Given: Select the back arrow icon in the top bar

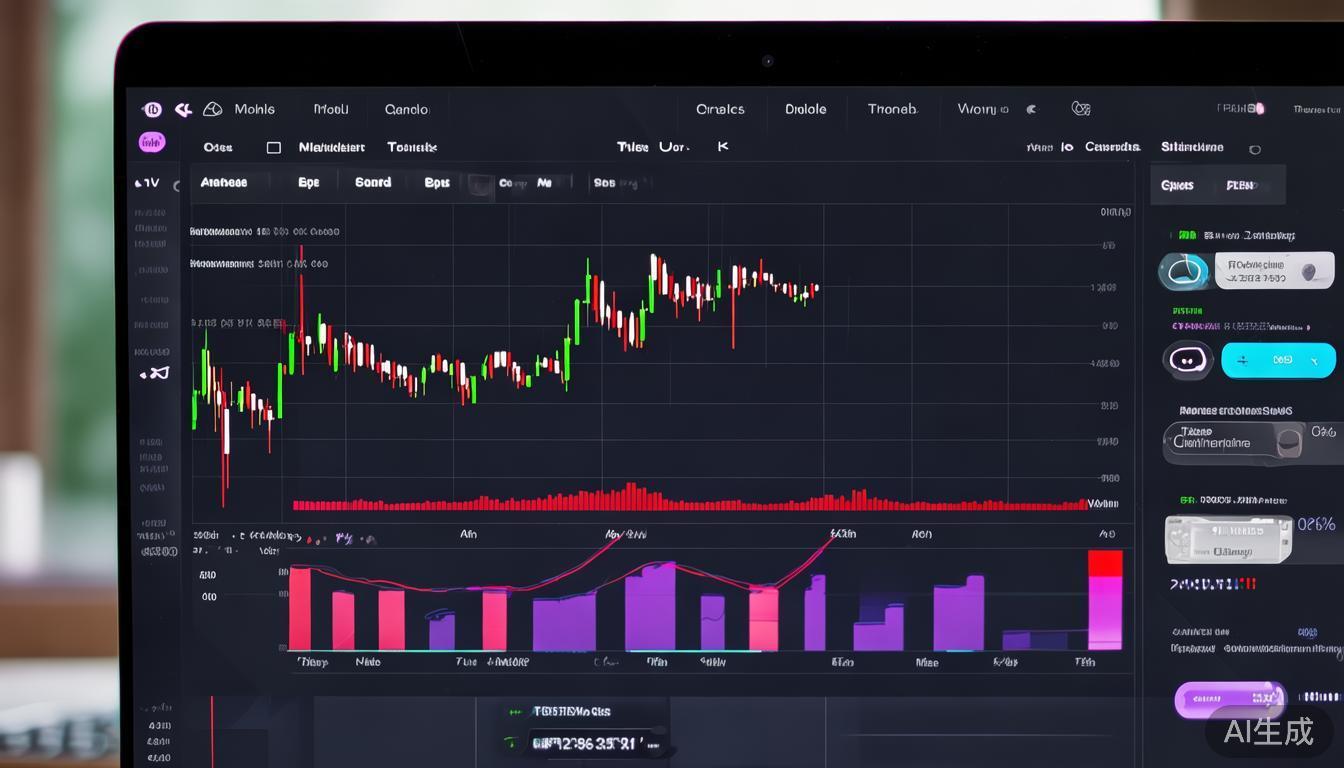Looking at the screenshot, I should coord(182,108).
